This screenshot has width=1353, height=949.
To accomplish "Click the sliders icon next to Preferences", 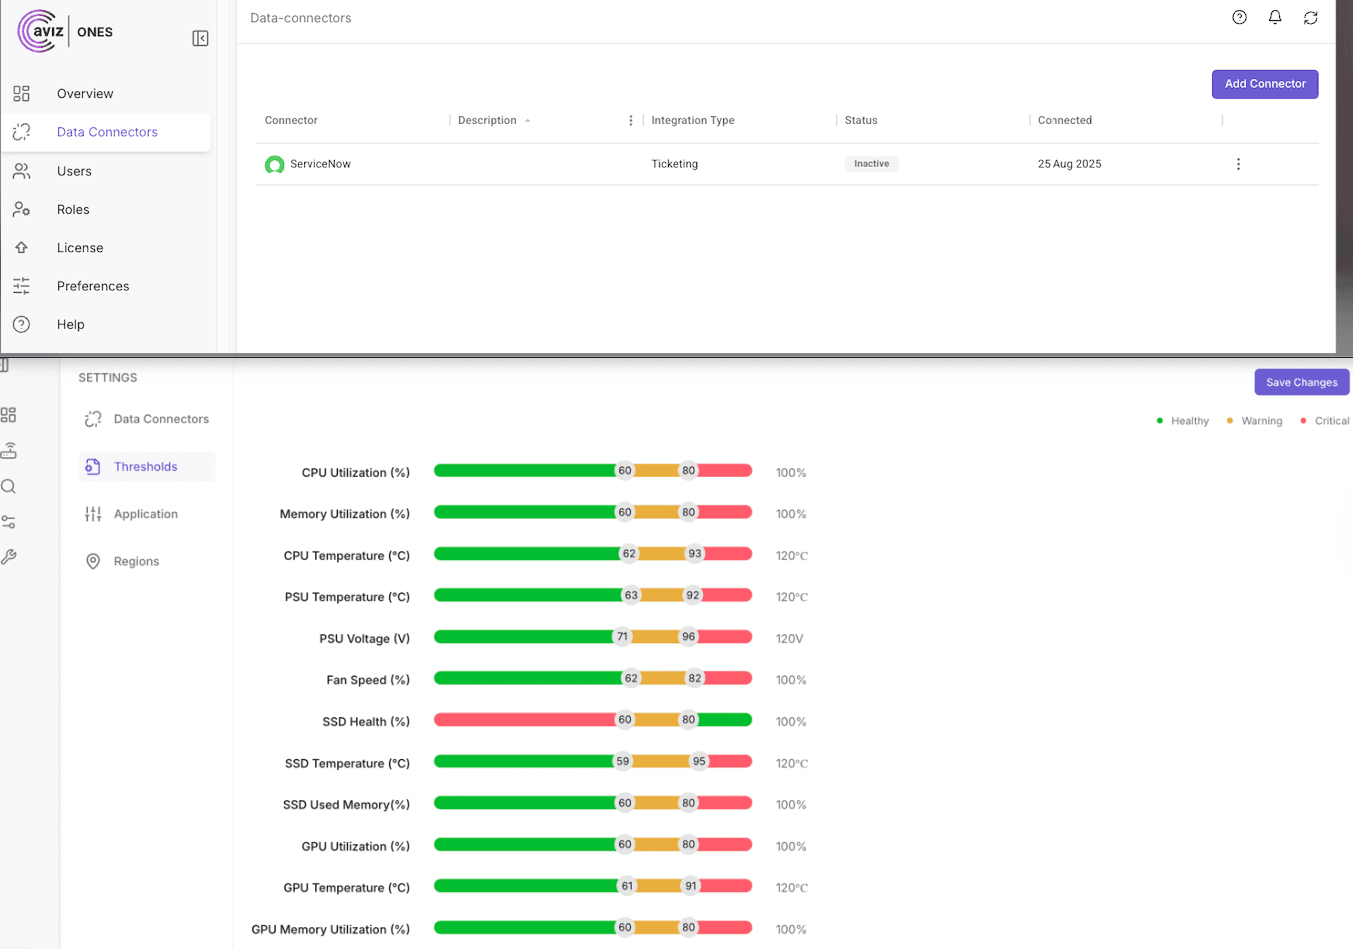I will [x=22, y=286].
